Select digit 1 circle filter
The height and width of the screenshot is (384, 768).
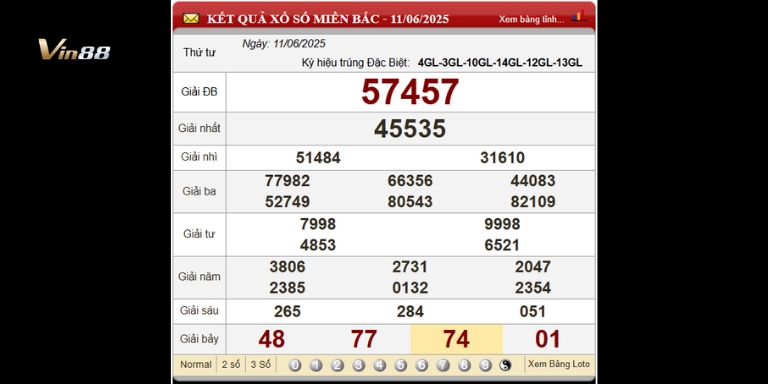pyautogui.click(x=316, y=365)
